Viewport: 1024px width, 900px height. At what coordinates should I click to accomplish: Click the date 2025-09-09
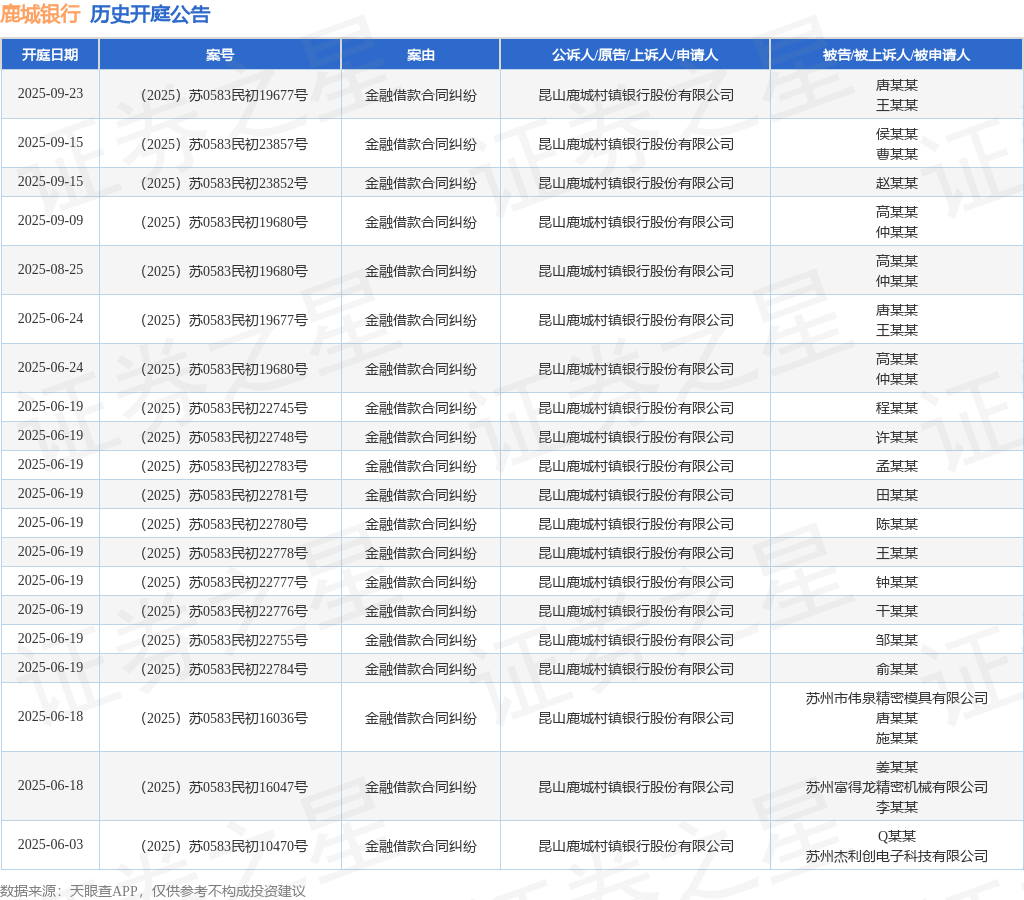point(50,221)
